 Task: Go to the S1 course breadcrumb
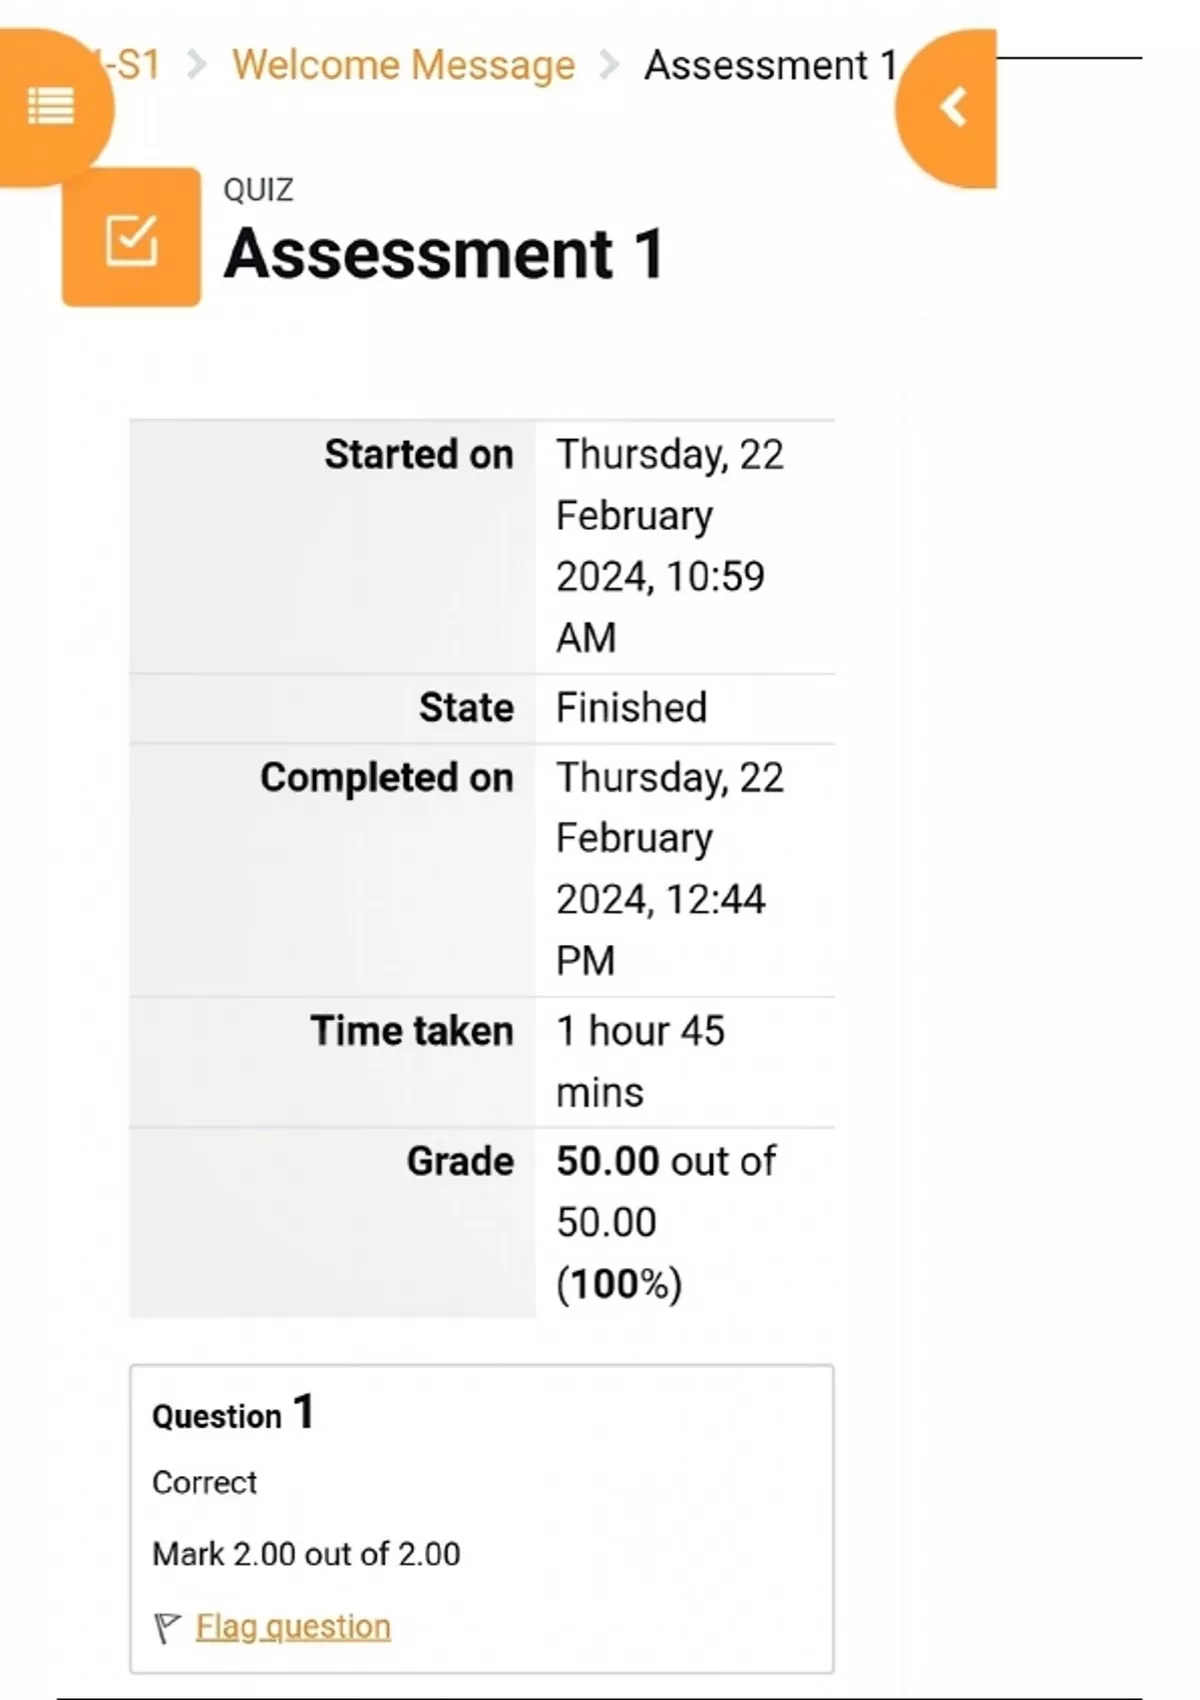pos(135,66)
